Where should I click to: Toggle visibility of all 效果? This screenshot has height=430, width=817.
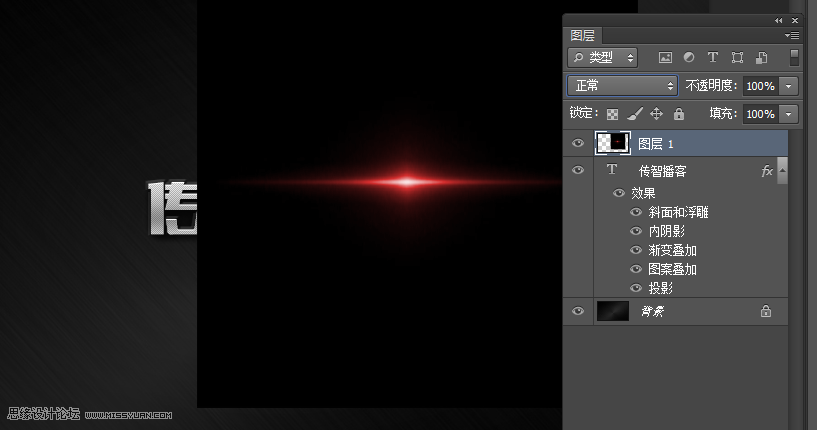click(618, 193)
